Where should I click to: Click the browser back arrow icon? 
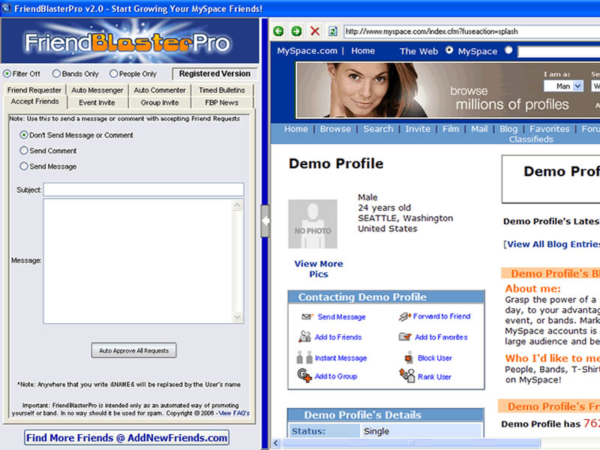(279, 31)
